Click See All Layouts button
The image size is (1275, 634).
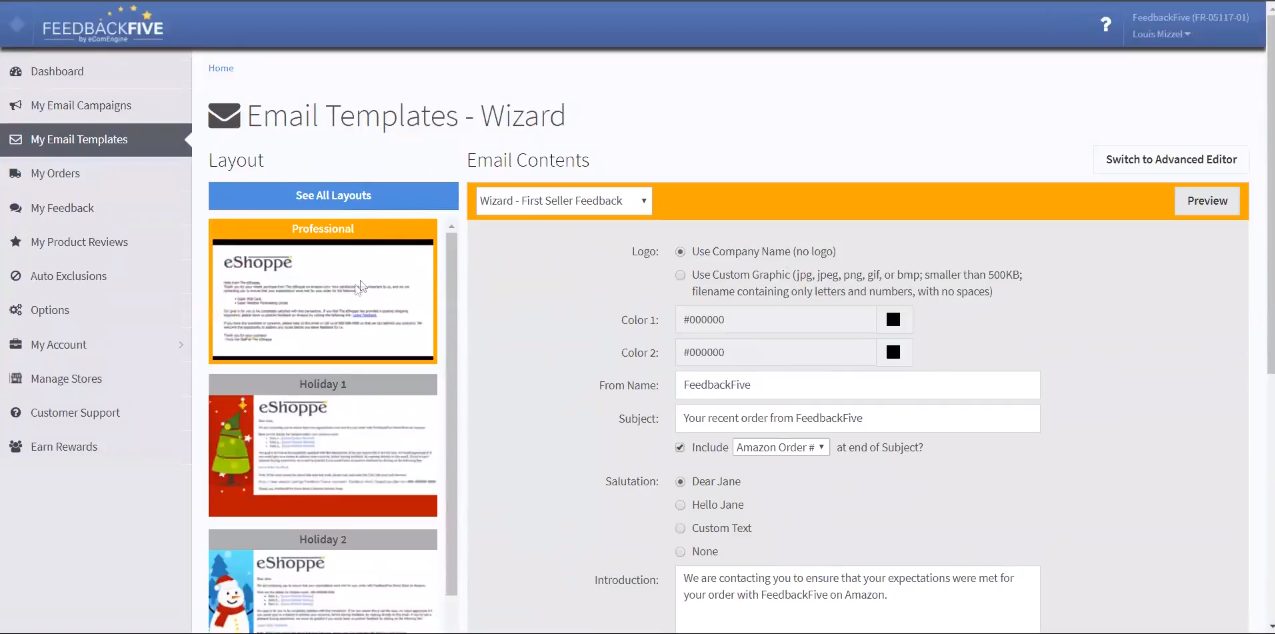pyautogui.click(x=333, y=196)
